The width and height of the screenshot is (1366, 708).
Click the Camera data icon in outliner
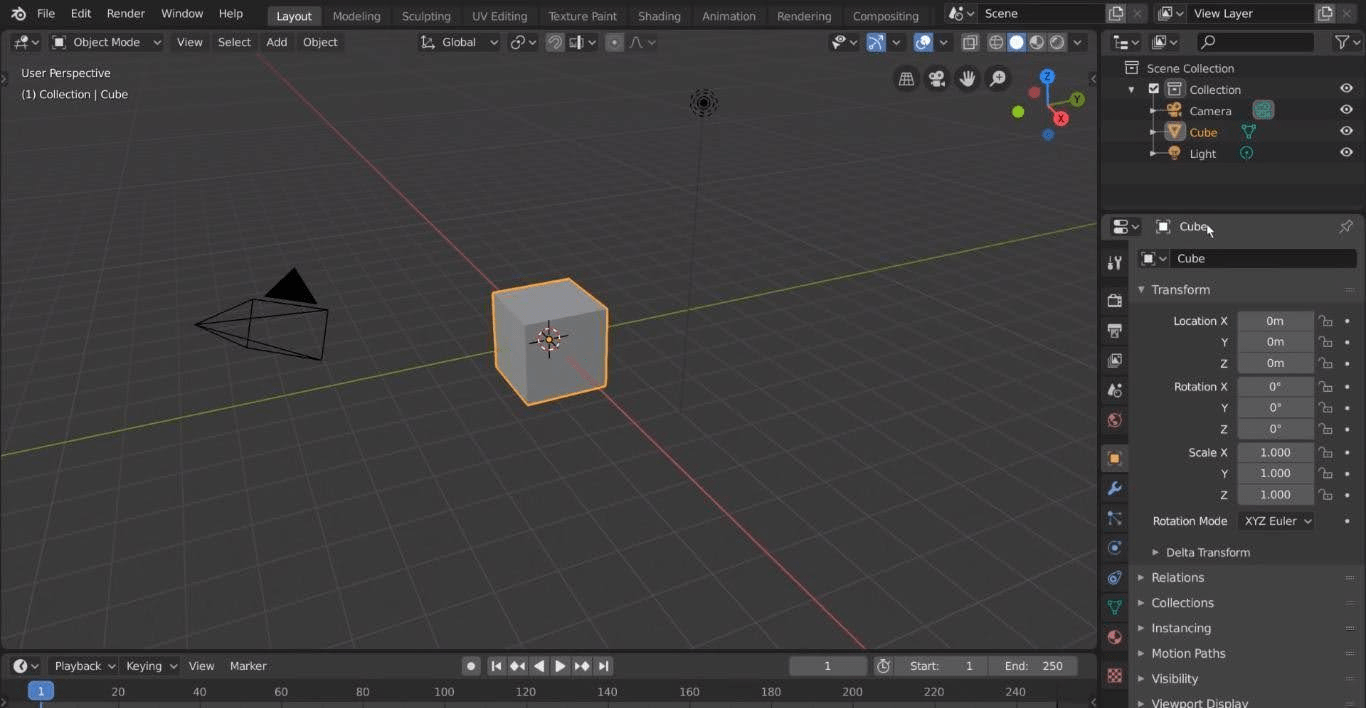(1263, 110)
